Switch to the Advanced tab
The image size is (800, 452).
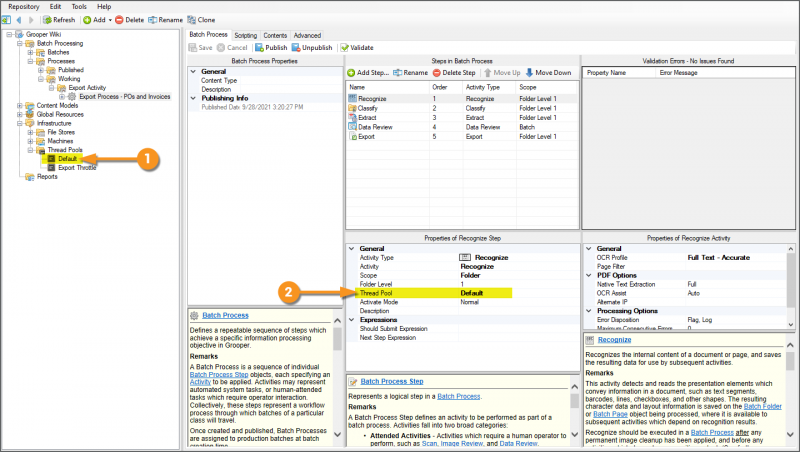(x=307, y=35)
